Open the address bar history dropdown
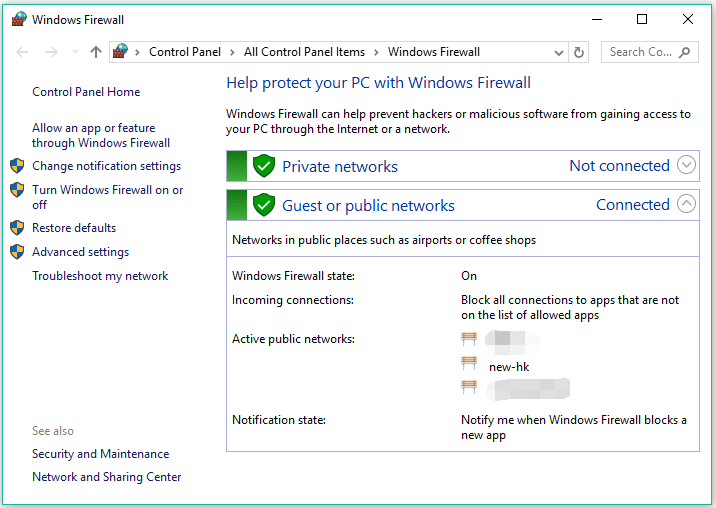This screenshot has height=508, width=716. click(558, 53)
